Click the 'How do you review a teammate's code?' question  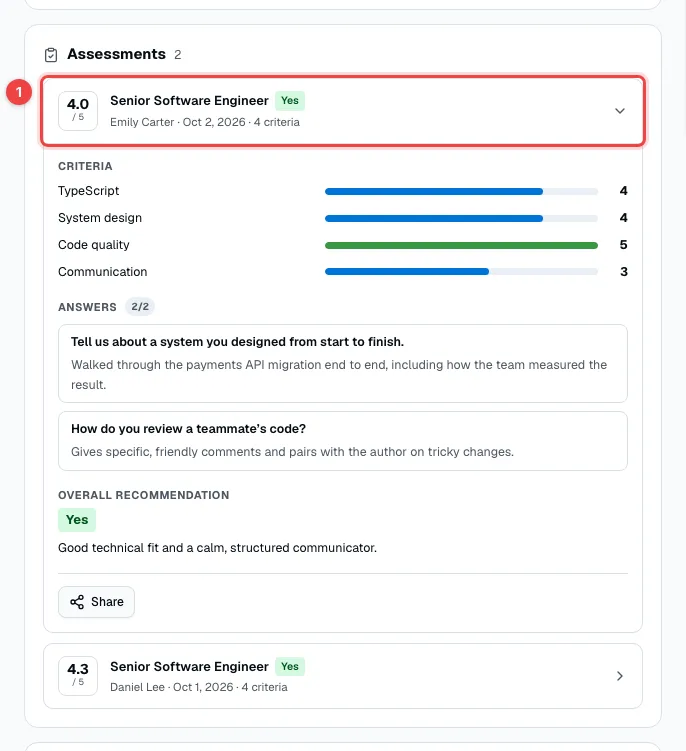coord(188,429)
